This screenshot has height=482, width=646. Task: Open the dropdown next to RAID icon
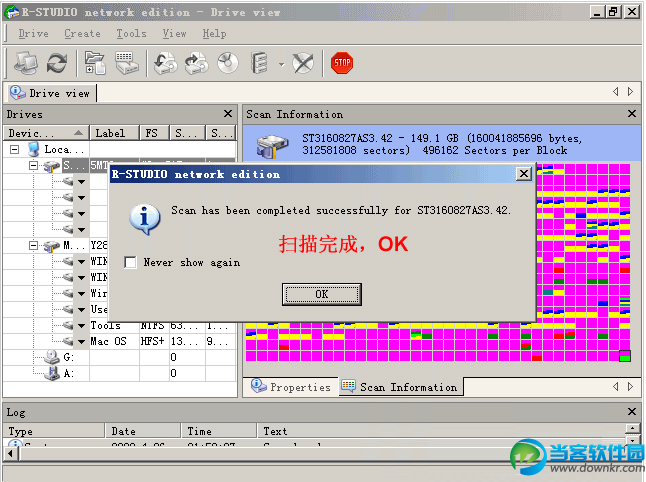[x=281, y=64]
